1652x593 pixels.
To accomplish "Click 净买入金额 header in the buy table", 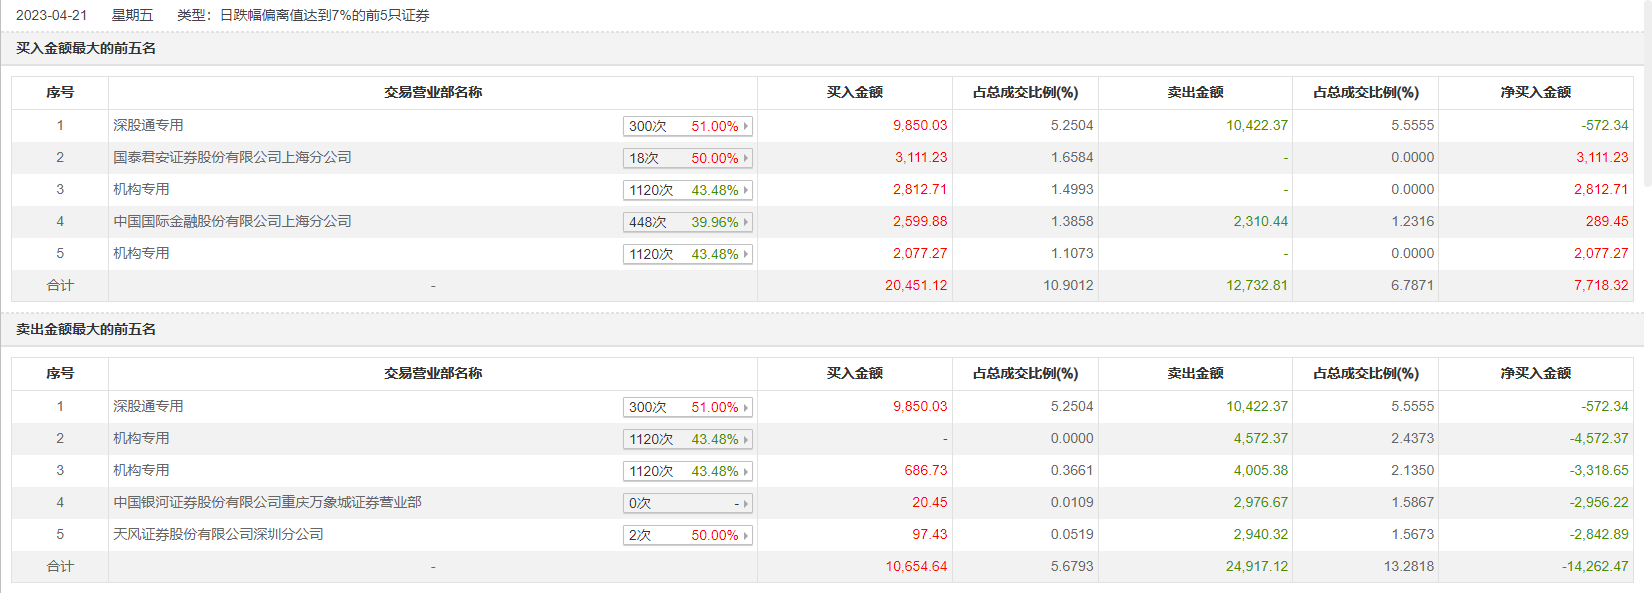I will tap(1535, 92).
